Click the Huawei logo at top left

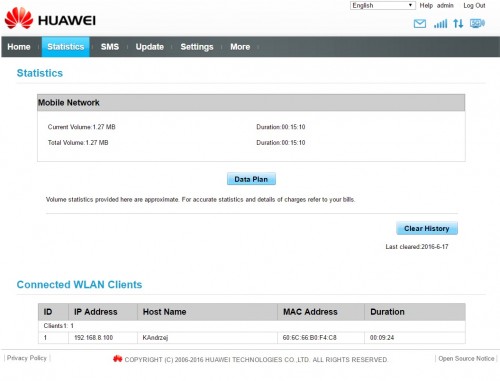click(50, 19)
